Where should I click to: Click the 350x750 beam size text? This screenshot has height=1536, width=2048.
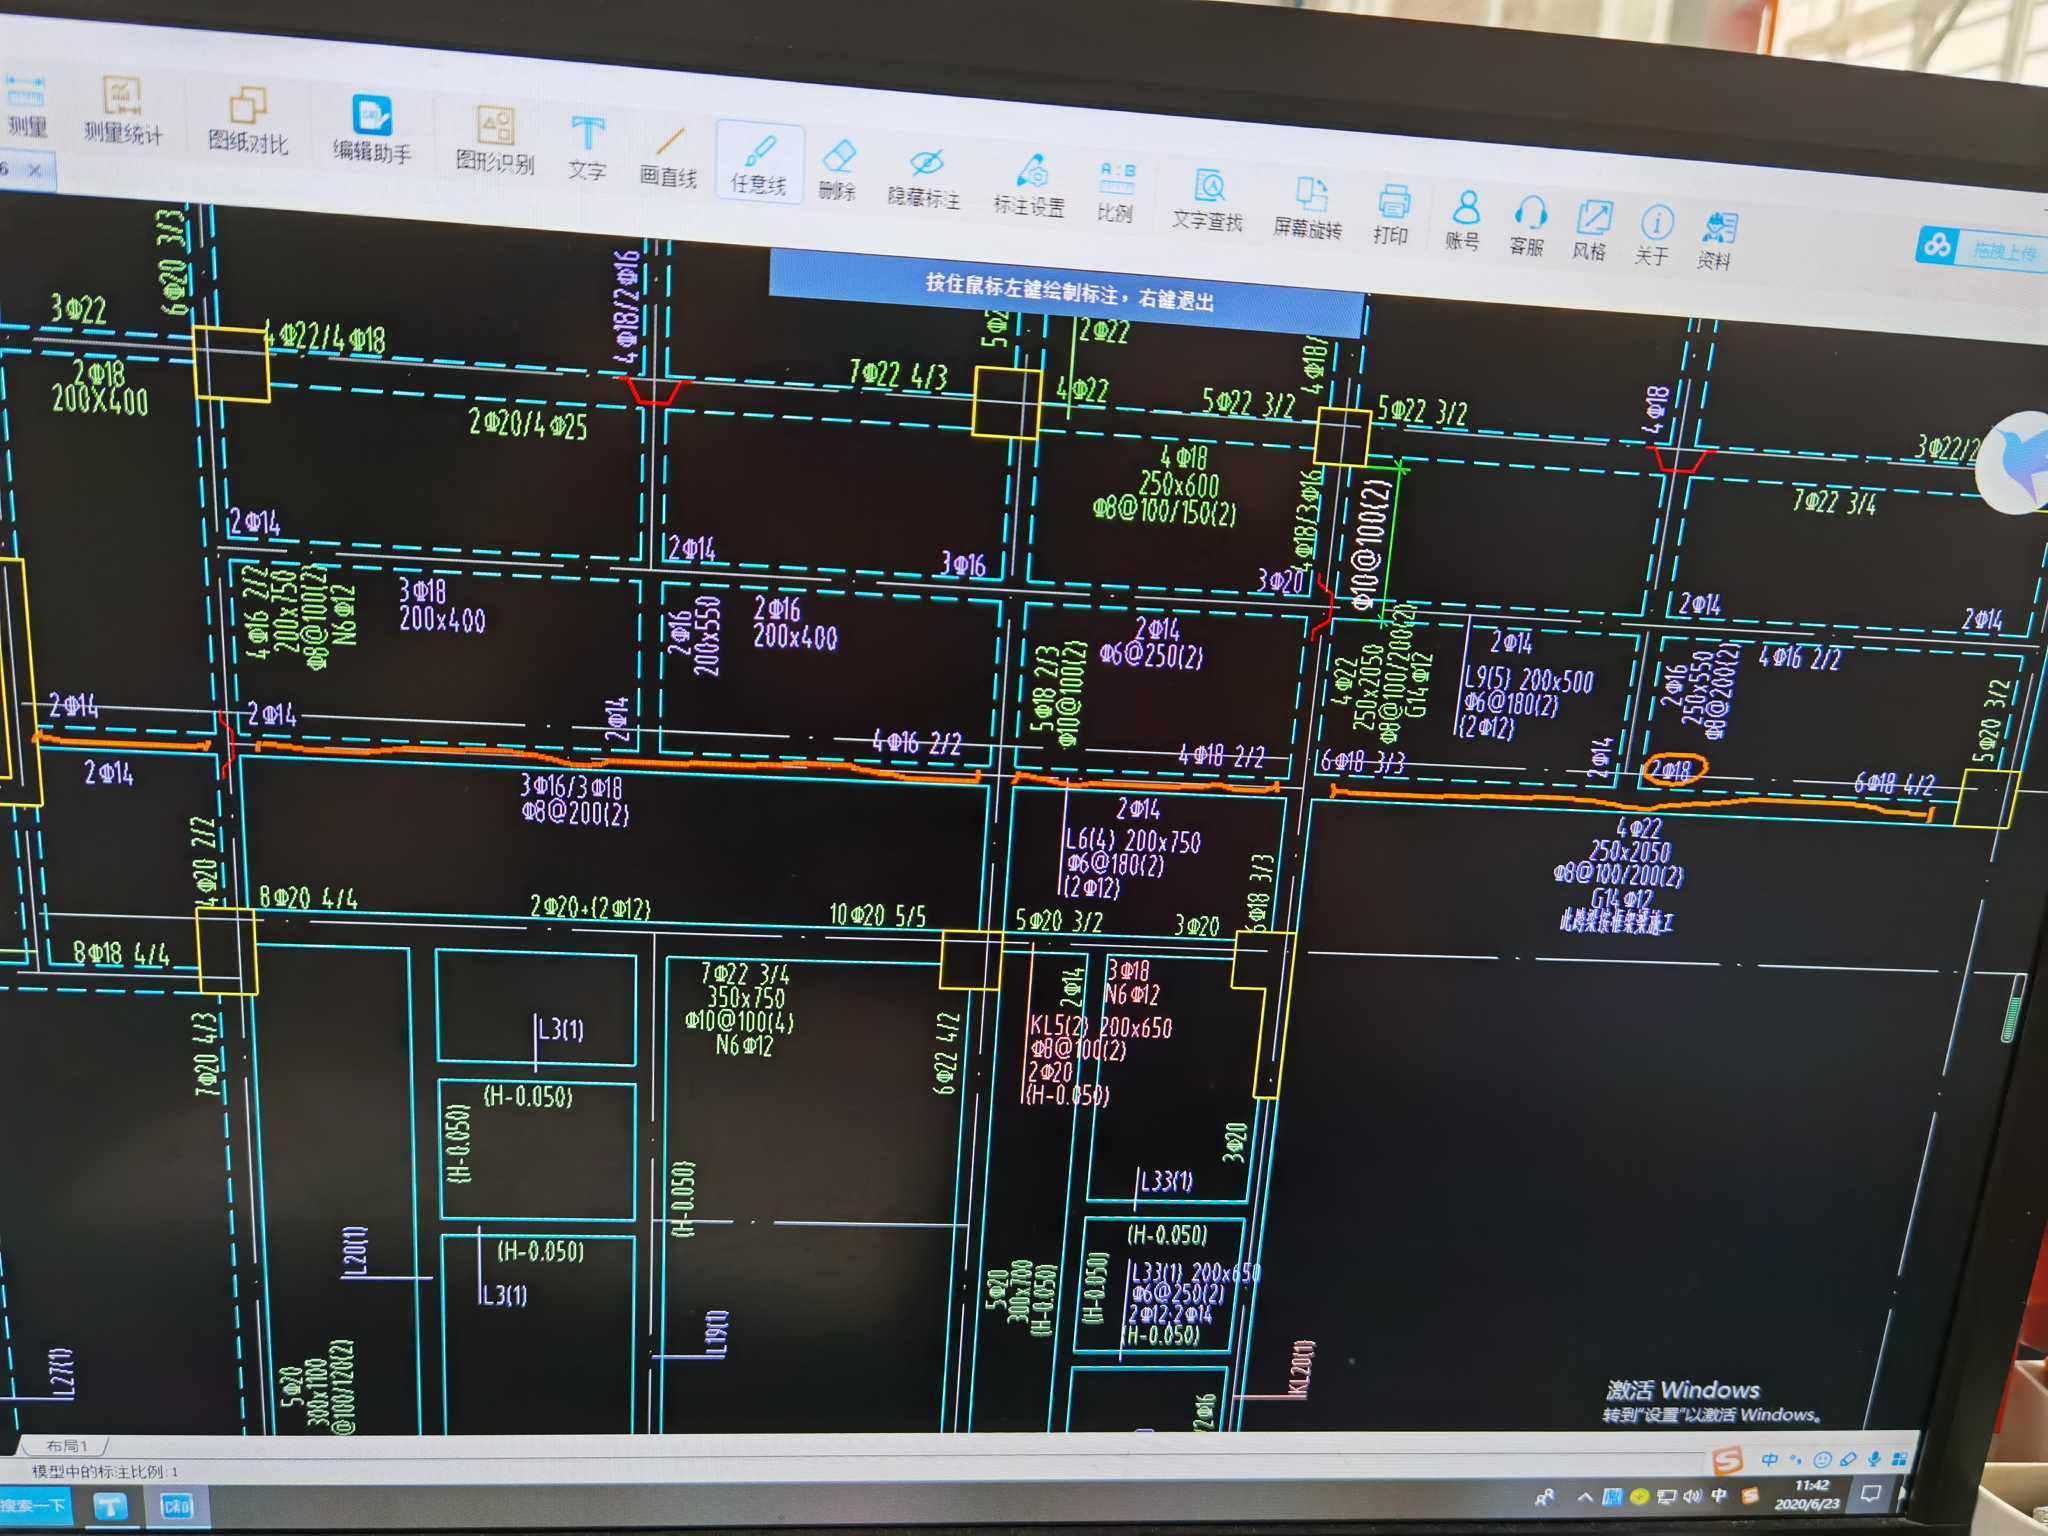(x=745, y=997)
